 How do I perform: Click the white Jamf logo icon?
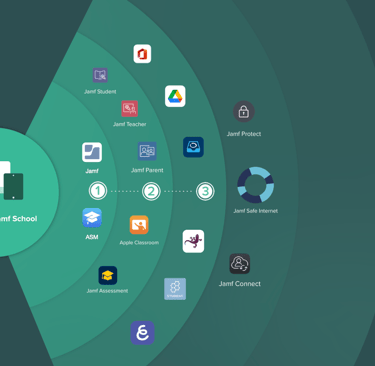pyautogui.click(x=92, y=152)
